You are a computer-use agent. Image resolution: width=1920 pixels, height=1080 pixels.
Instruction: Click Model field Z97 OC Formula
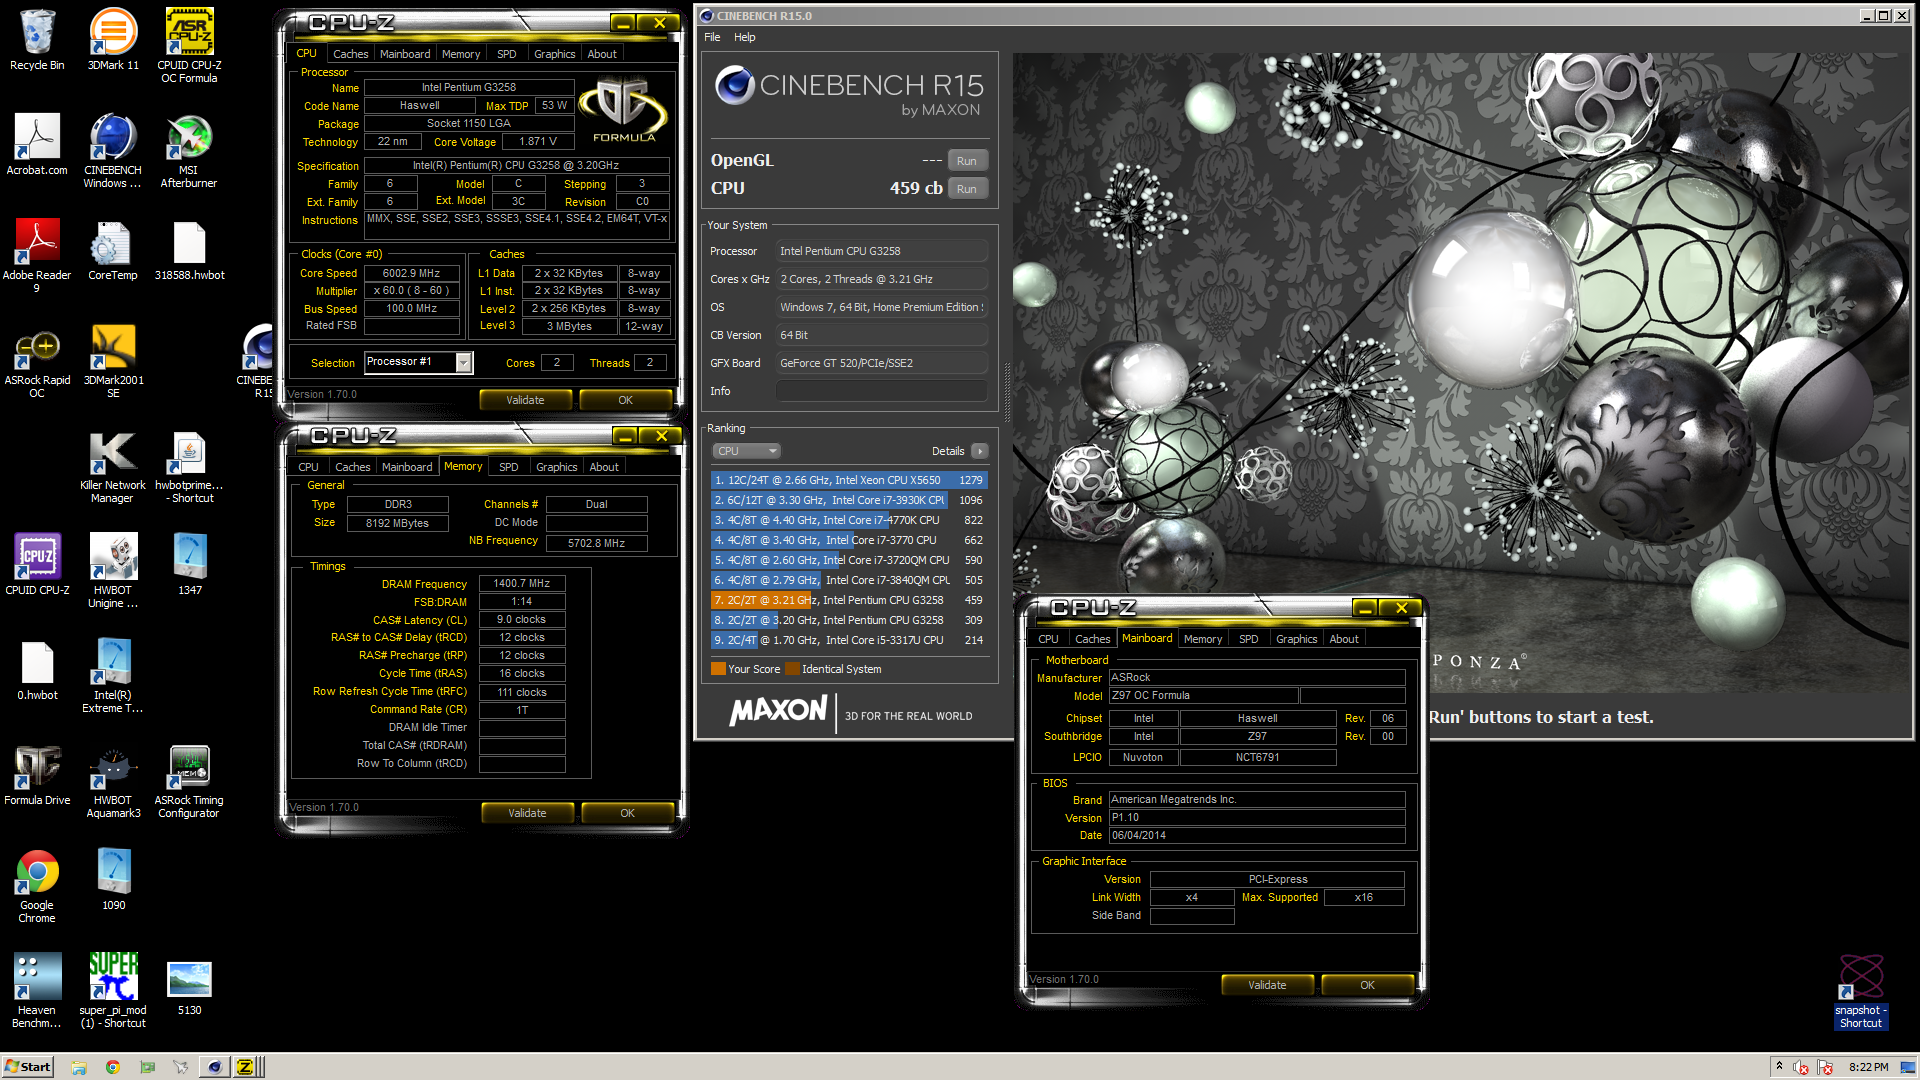coord(1203,695)
